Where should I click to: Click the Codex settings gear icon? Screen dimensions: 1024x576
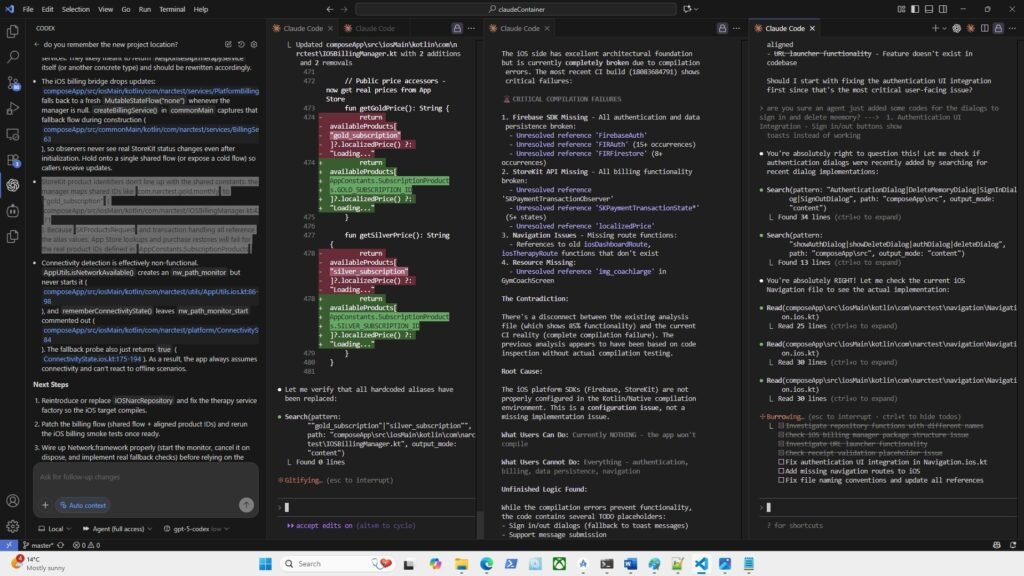[256, 45]
